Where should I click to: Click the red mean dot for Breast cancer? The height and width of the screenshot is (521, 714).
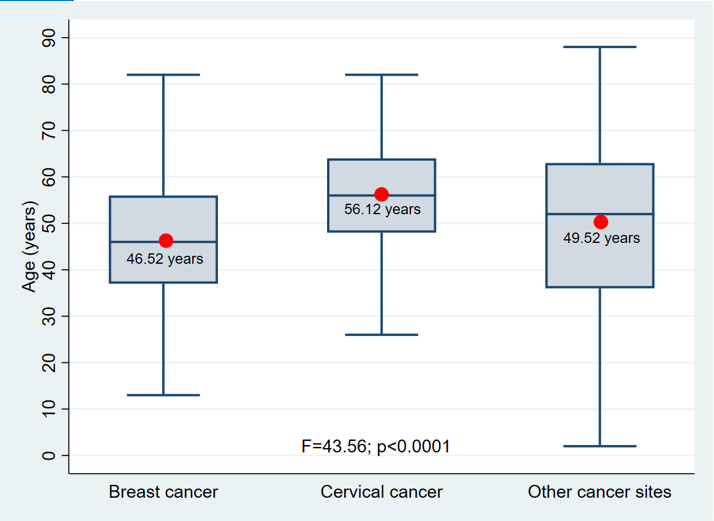point(166,241)
